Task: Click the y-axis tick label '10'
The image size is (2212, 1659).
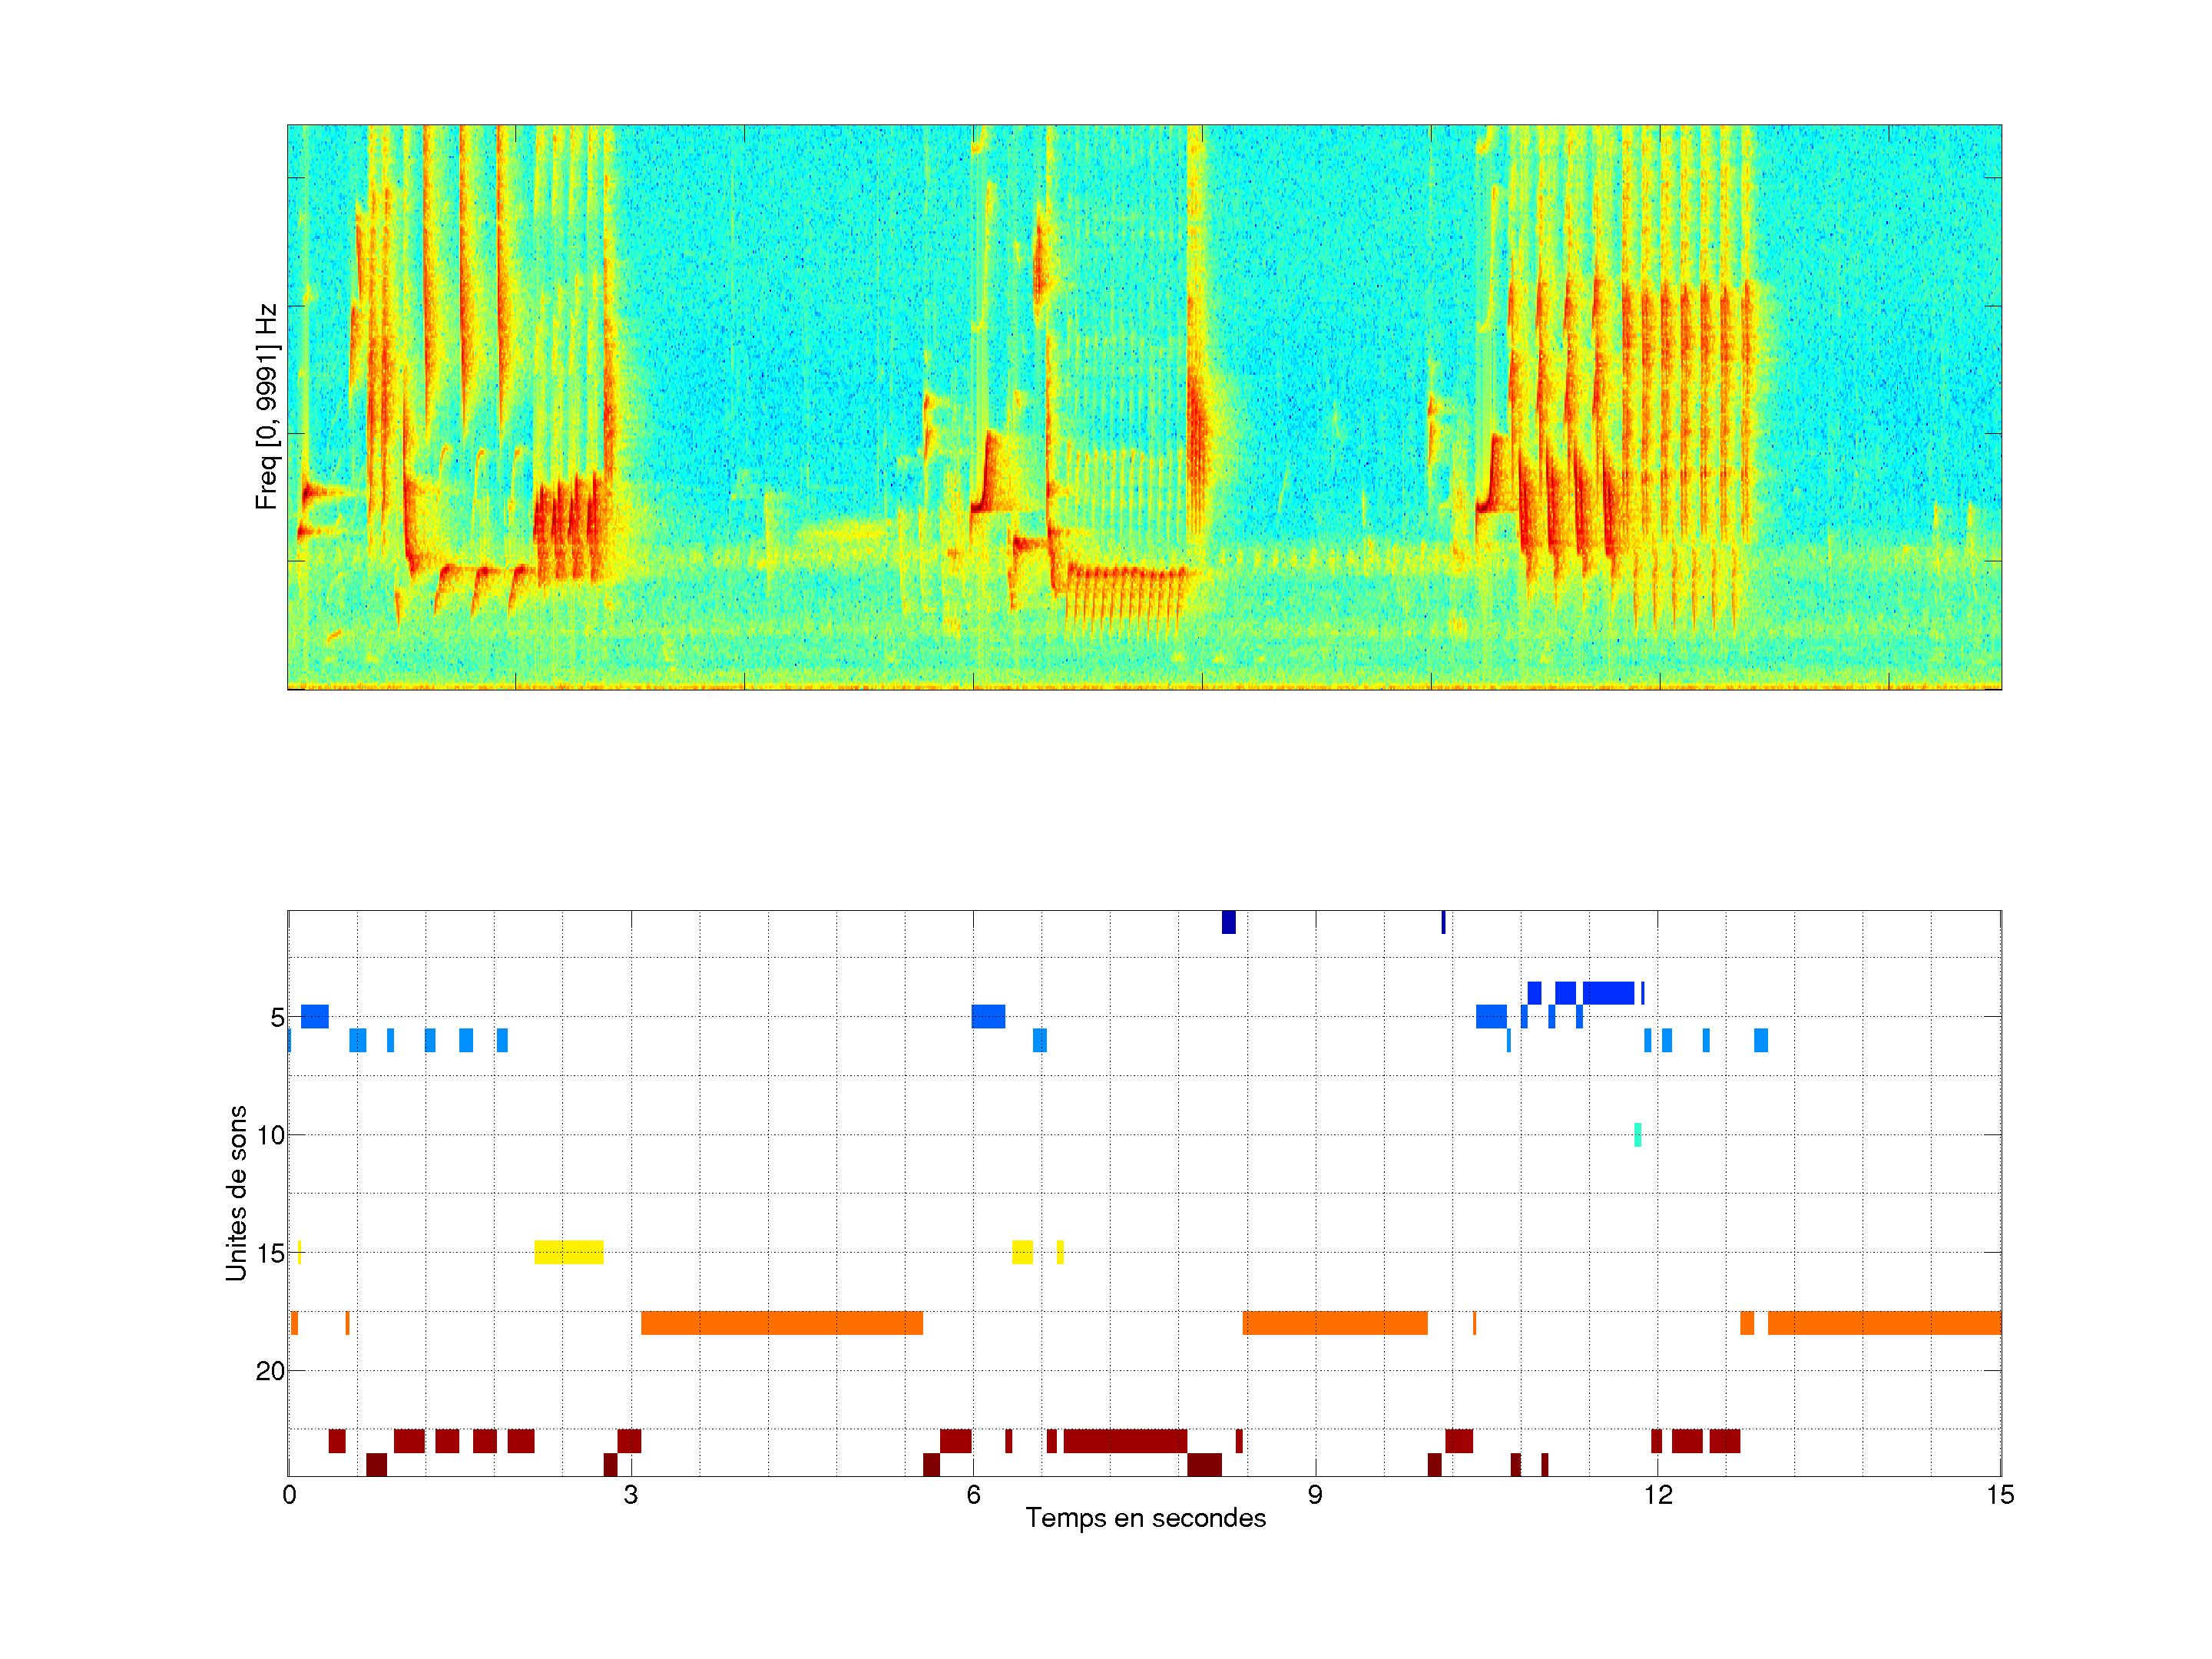Action: coord(270,1135)
